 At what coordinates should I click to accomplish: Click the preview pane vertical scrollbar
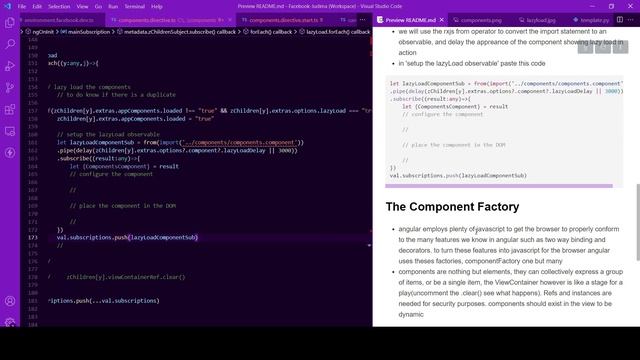click(638, 222)
